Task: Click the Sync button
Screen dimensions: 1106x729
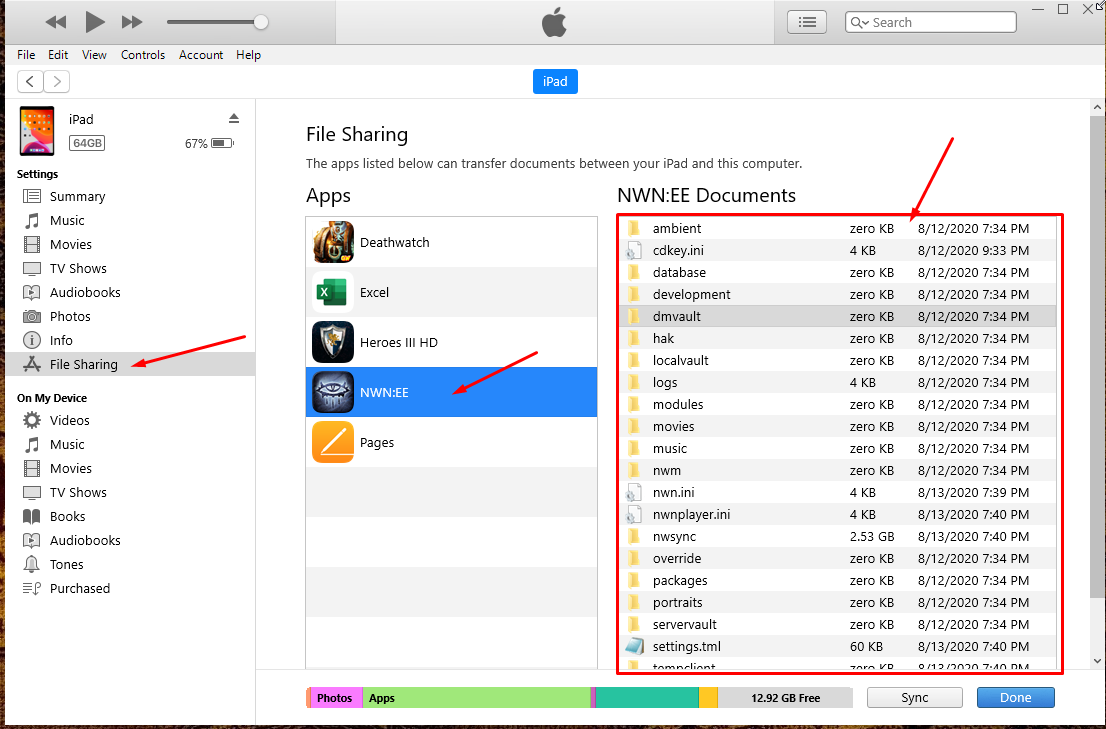Action: [914, 697]
